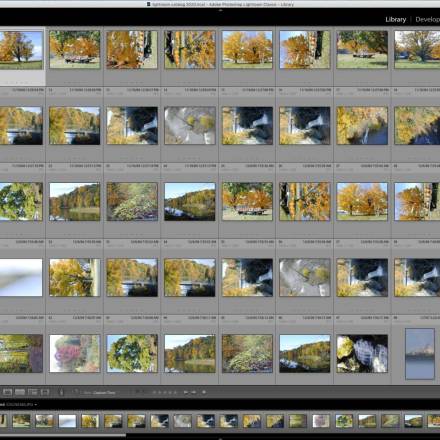Open the Develop module tab
The height and width of the screenshot is (440, 440).
(x=427, y=19)
